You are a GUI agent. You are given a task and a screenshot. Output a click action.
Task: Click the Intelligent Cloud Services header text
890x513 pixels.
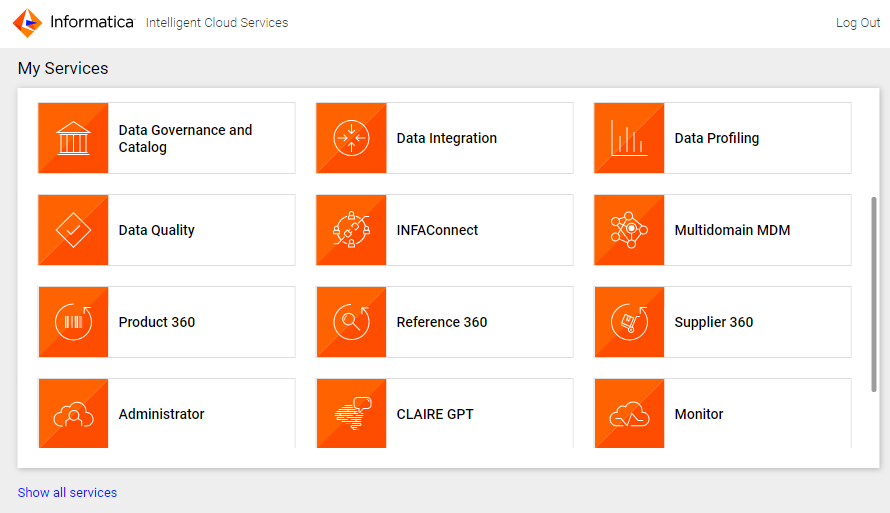click(x=217, y=23)
